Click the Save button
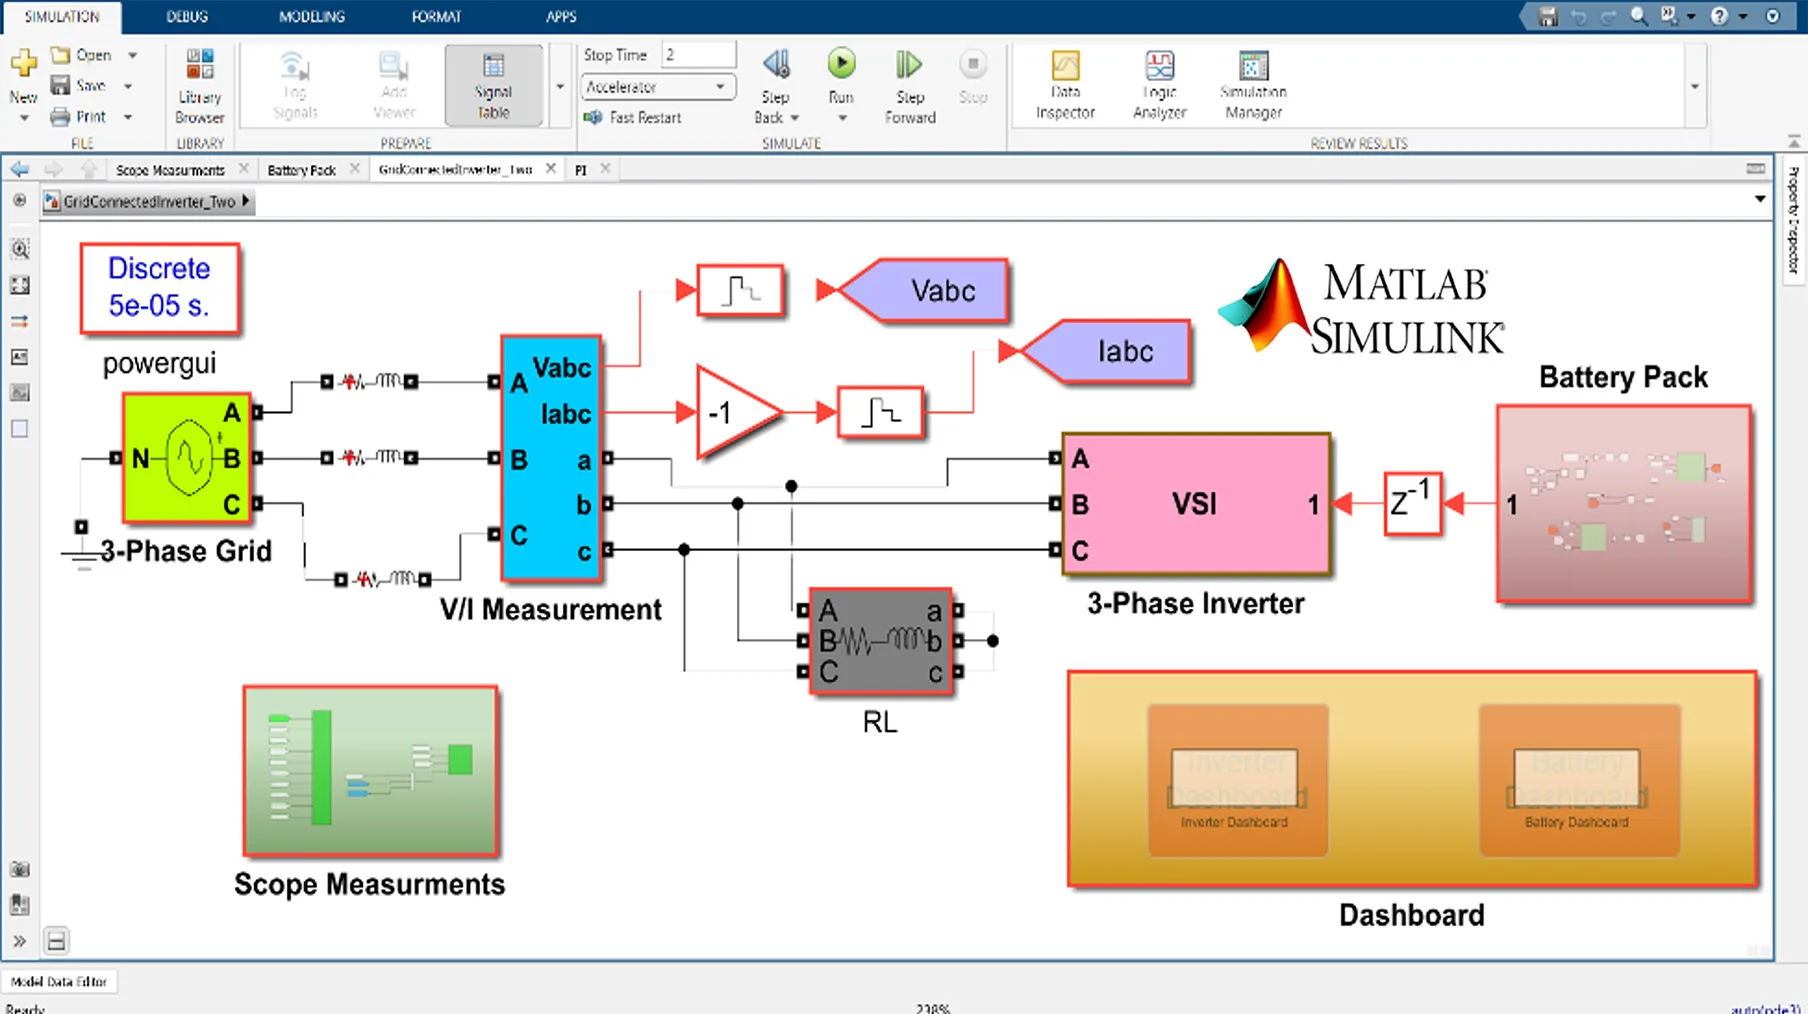1808x1014 pixels. click(78, 86)
